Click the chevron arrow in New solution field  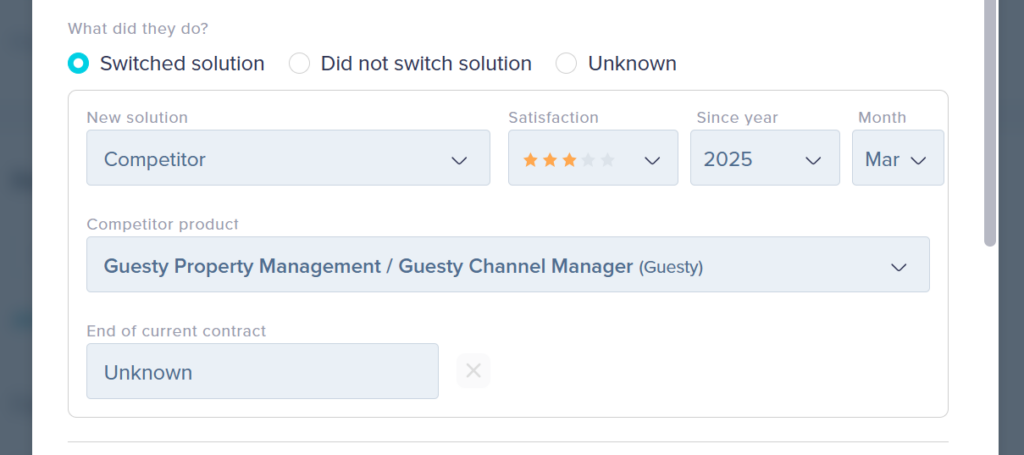point(459,160)
